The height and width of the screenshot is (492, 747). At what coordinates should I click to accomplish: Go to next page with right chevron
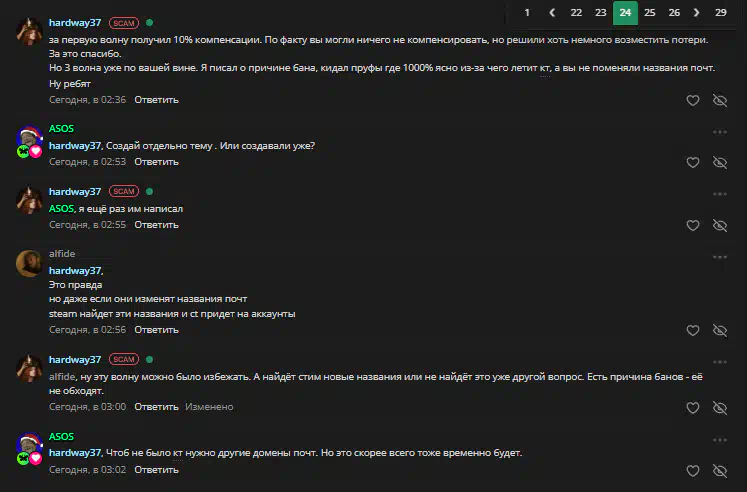(x=697, y=13)
